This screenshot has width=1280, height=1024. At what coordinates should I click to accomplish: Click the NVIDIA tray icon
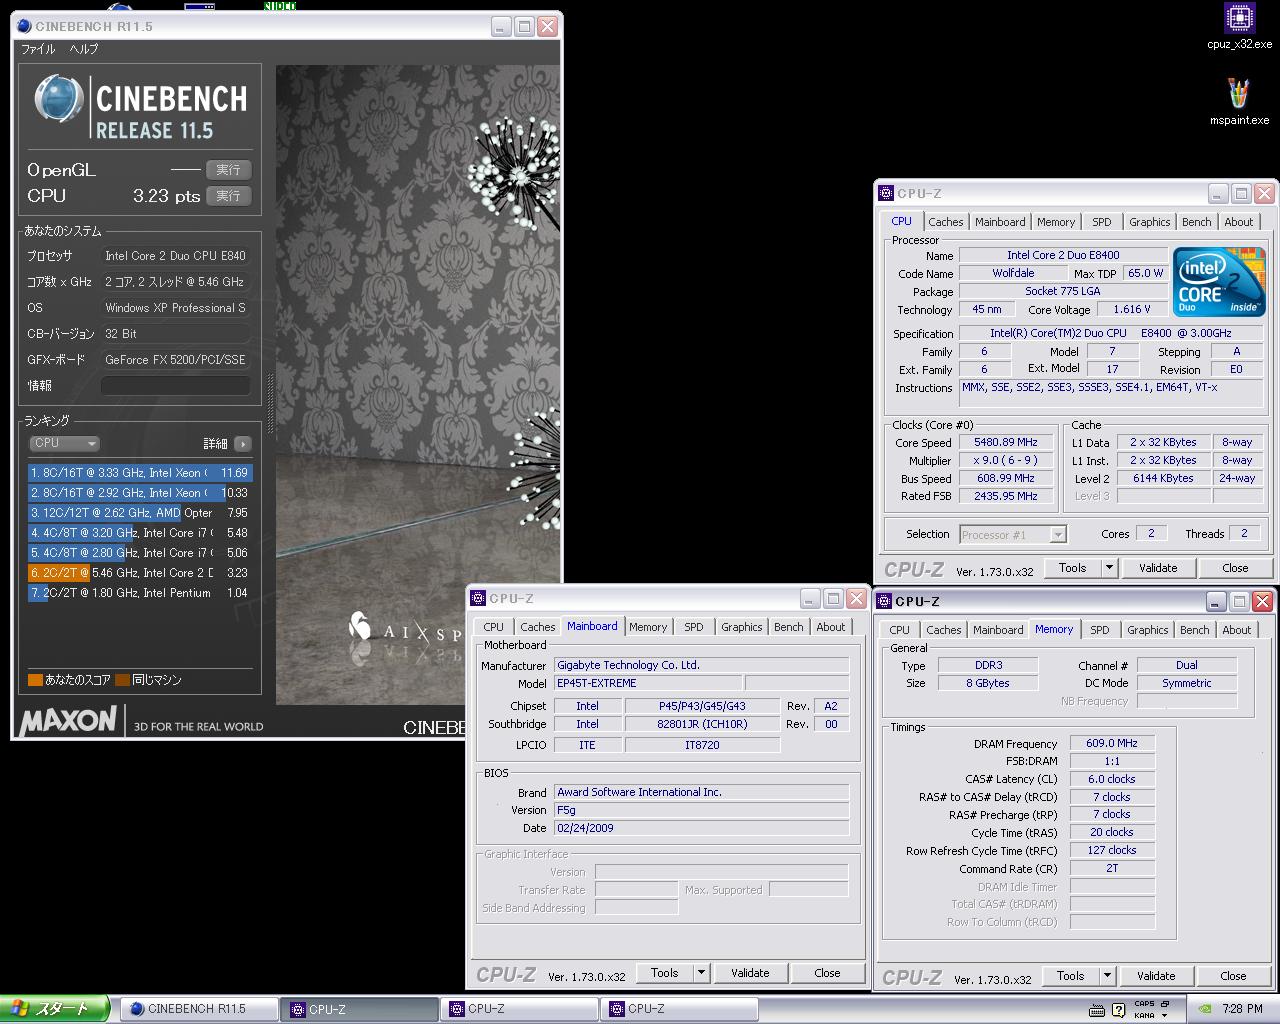pyautogui.click(x=1206, y=1009)
